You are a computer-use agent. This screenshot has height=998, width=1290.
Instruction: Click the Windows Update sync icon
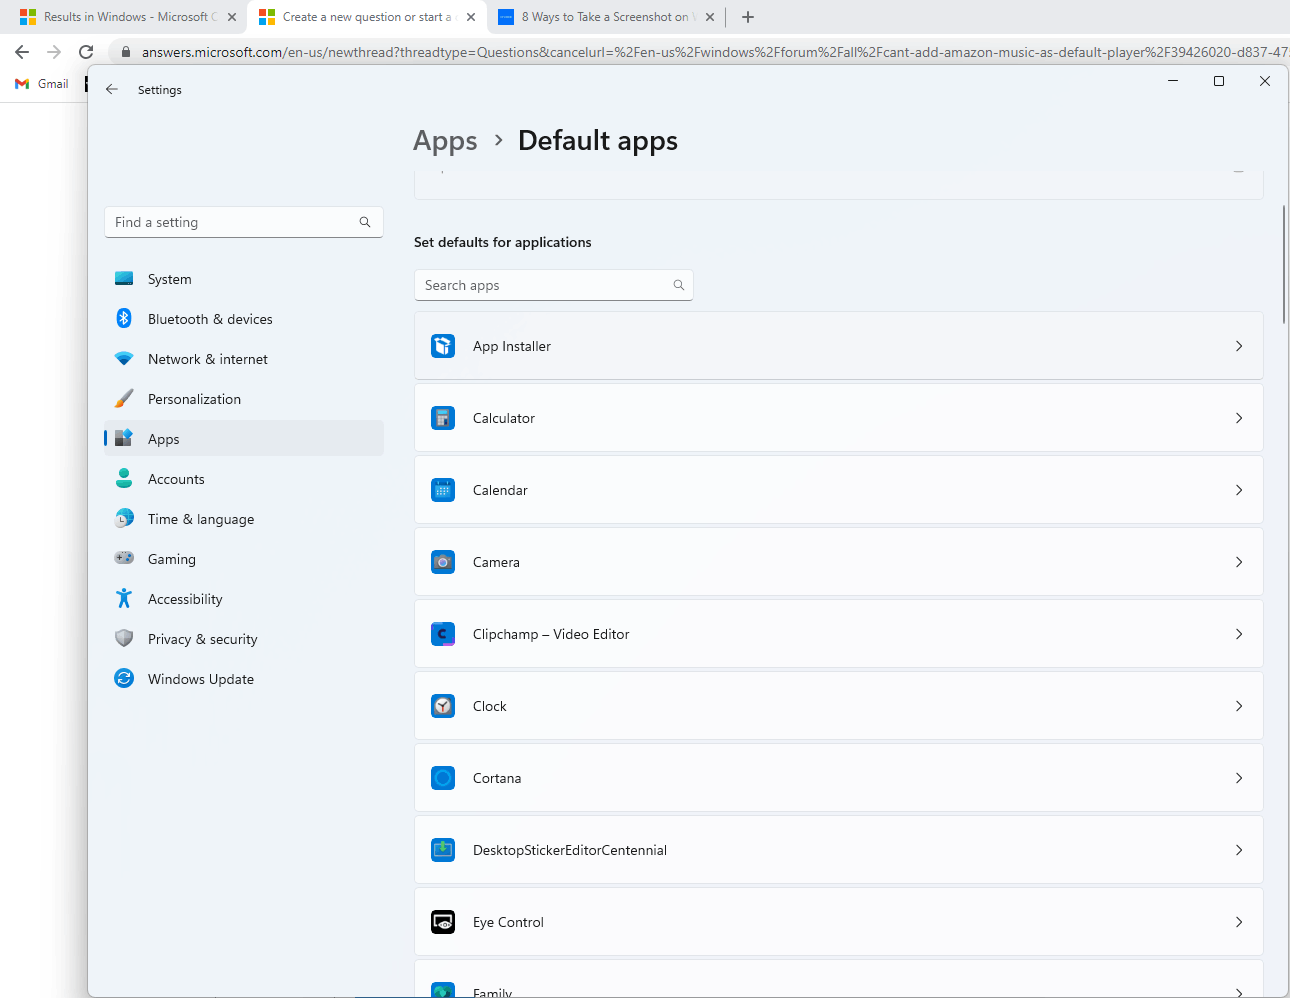pyautogui.click(x=124, y=678)
